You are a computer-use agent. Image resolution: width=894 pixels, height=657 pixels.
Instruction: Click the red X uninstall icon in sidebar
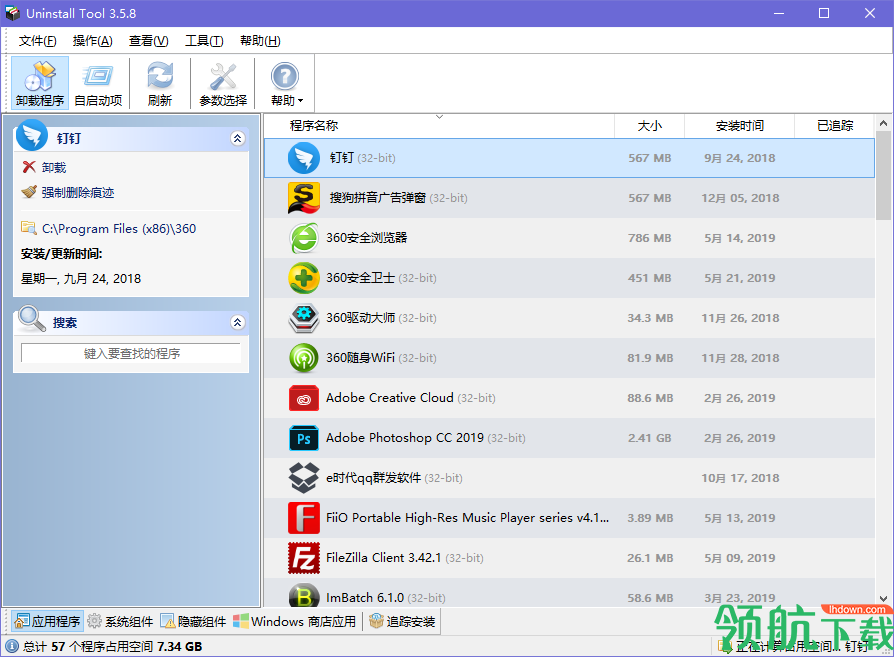tap(29, 167)
